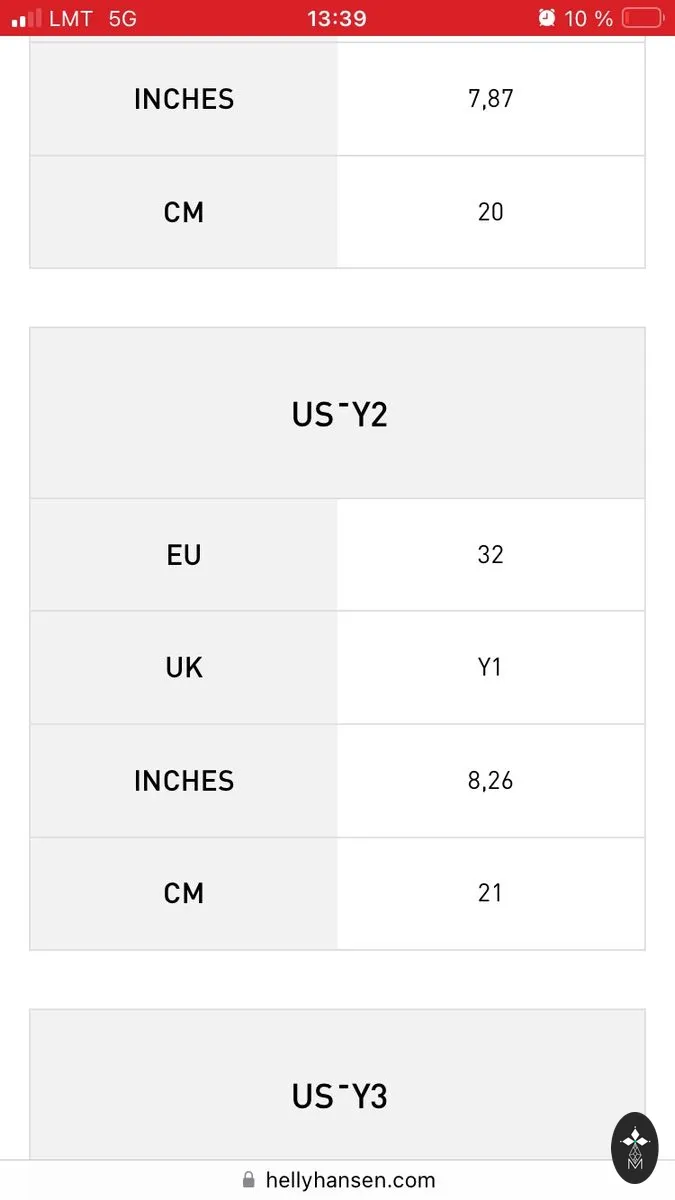Screen dimensions: 675x1200
Task: Open the floating round widget icon
Action: (x=635, y=1147)
